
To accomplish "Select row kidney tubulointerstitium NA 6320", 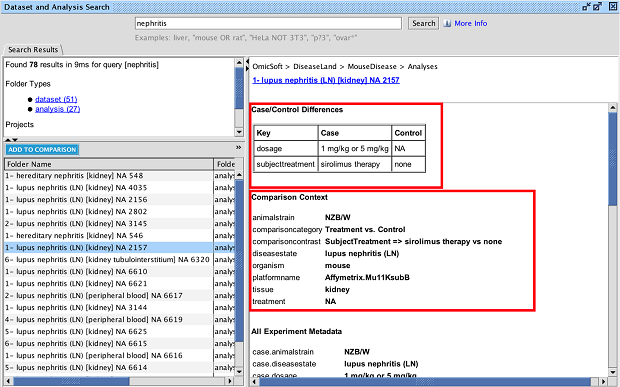I will pos(109,259).
